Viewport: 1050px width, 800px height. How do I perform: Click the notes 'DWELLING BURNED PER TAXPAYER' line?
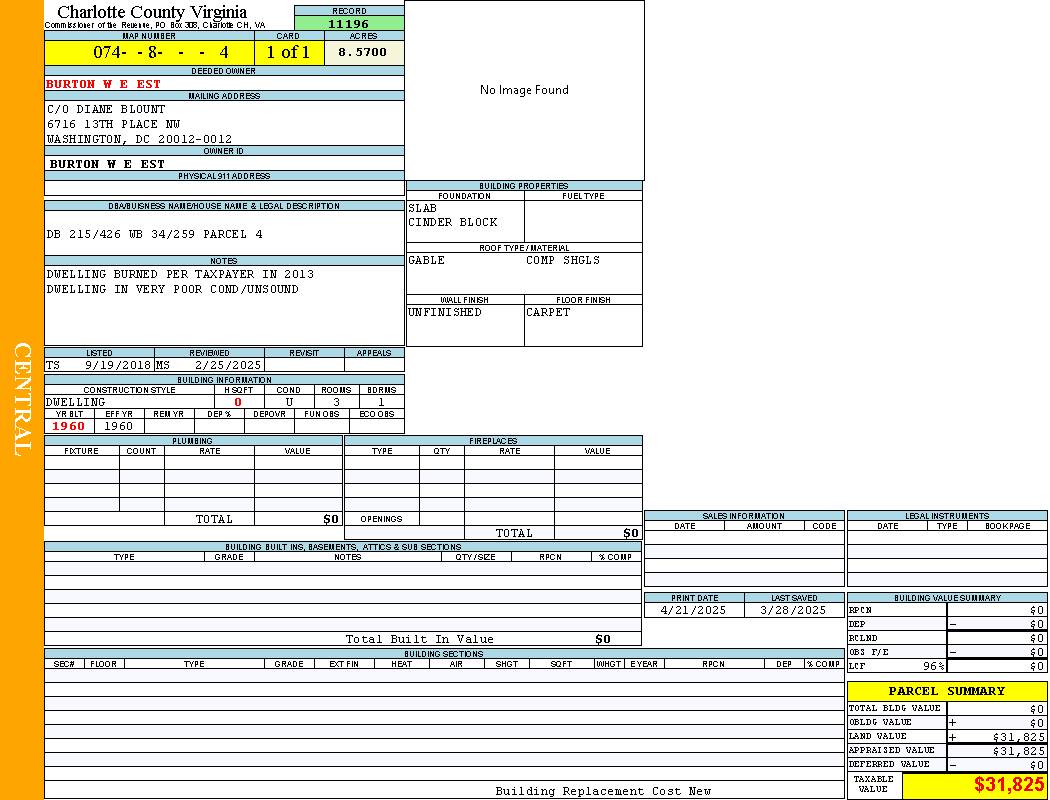tap(180, 274)
